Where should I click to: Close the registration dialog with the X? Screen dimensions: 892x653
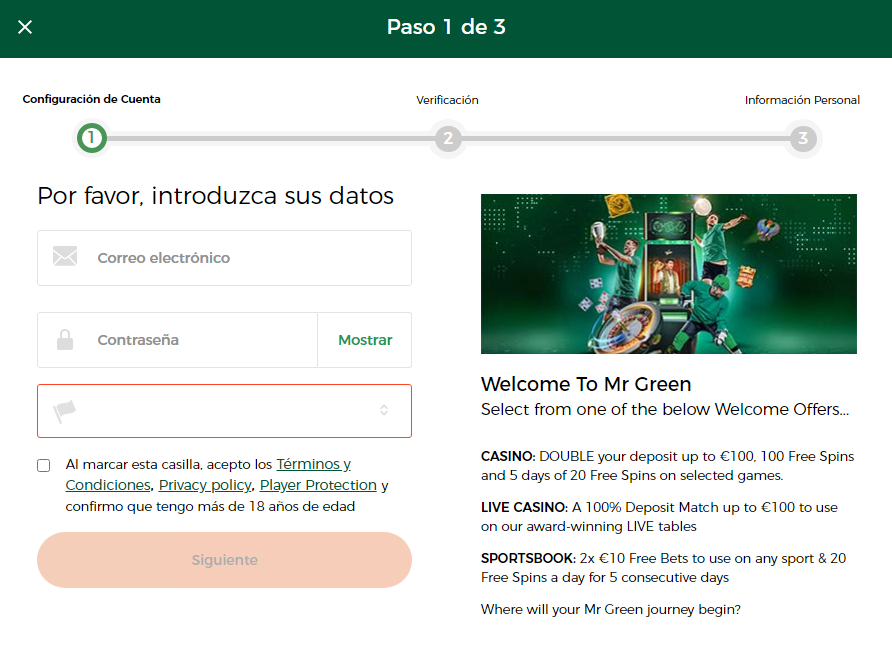tap(25, 27)
